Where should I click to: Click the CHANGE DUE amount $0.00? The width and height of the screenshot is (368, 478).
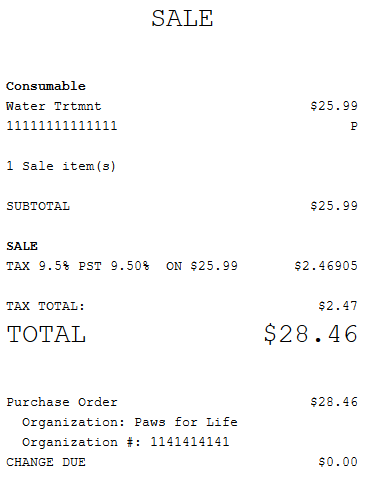(x=338, y=462)
